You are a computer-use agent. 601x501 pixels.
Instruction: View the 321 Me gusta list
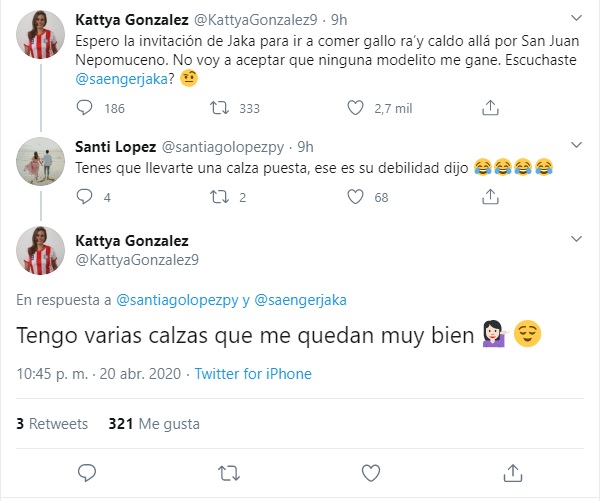[149, 423]
